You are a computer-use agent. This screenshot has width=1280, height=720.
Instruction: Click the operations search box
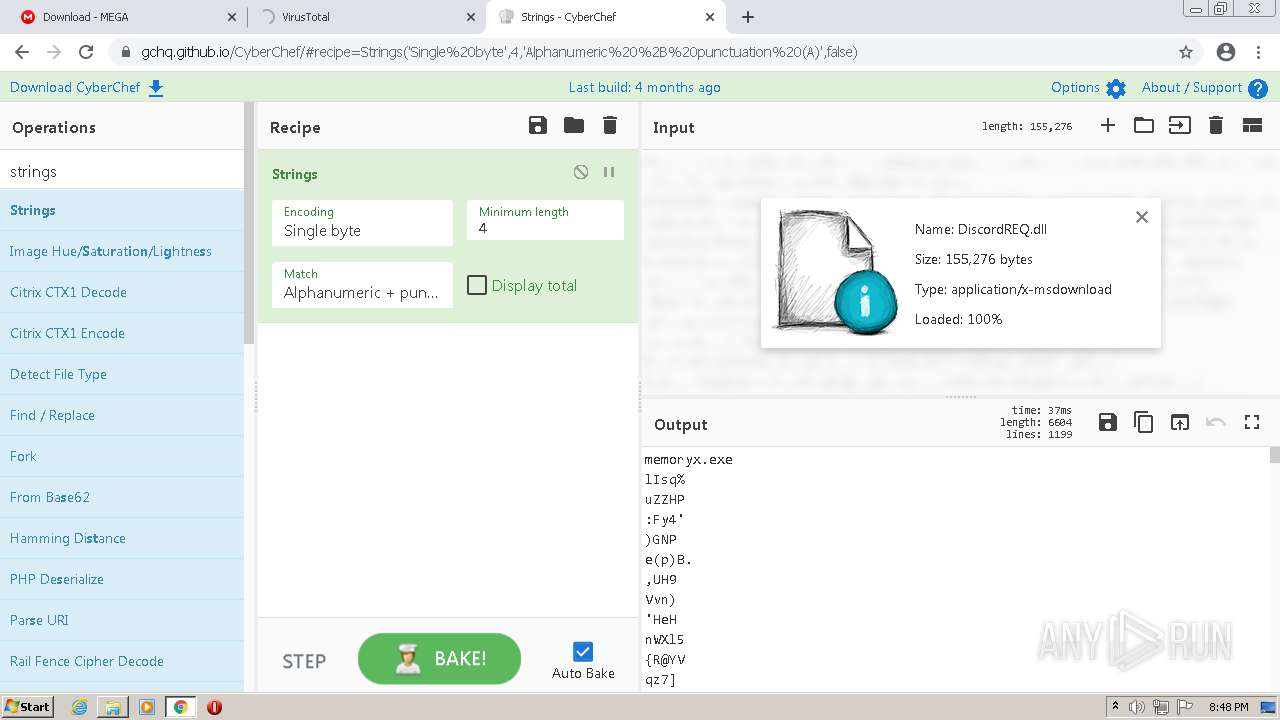pos(122,171)
